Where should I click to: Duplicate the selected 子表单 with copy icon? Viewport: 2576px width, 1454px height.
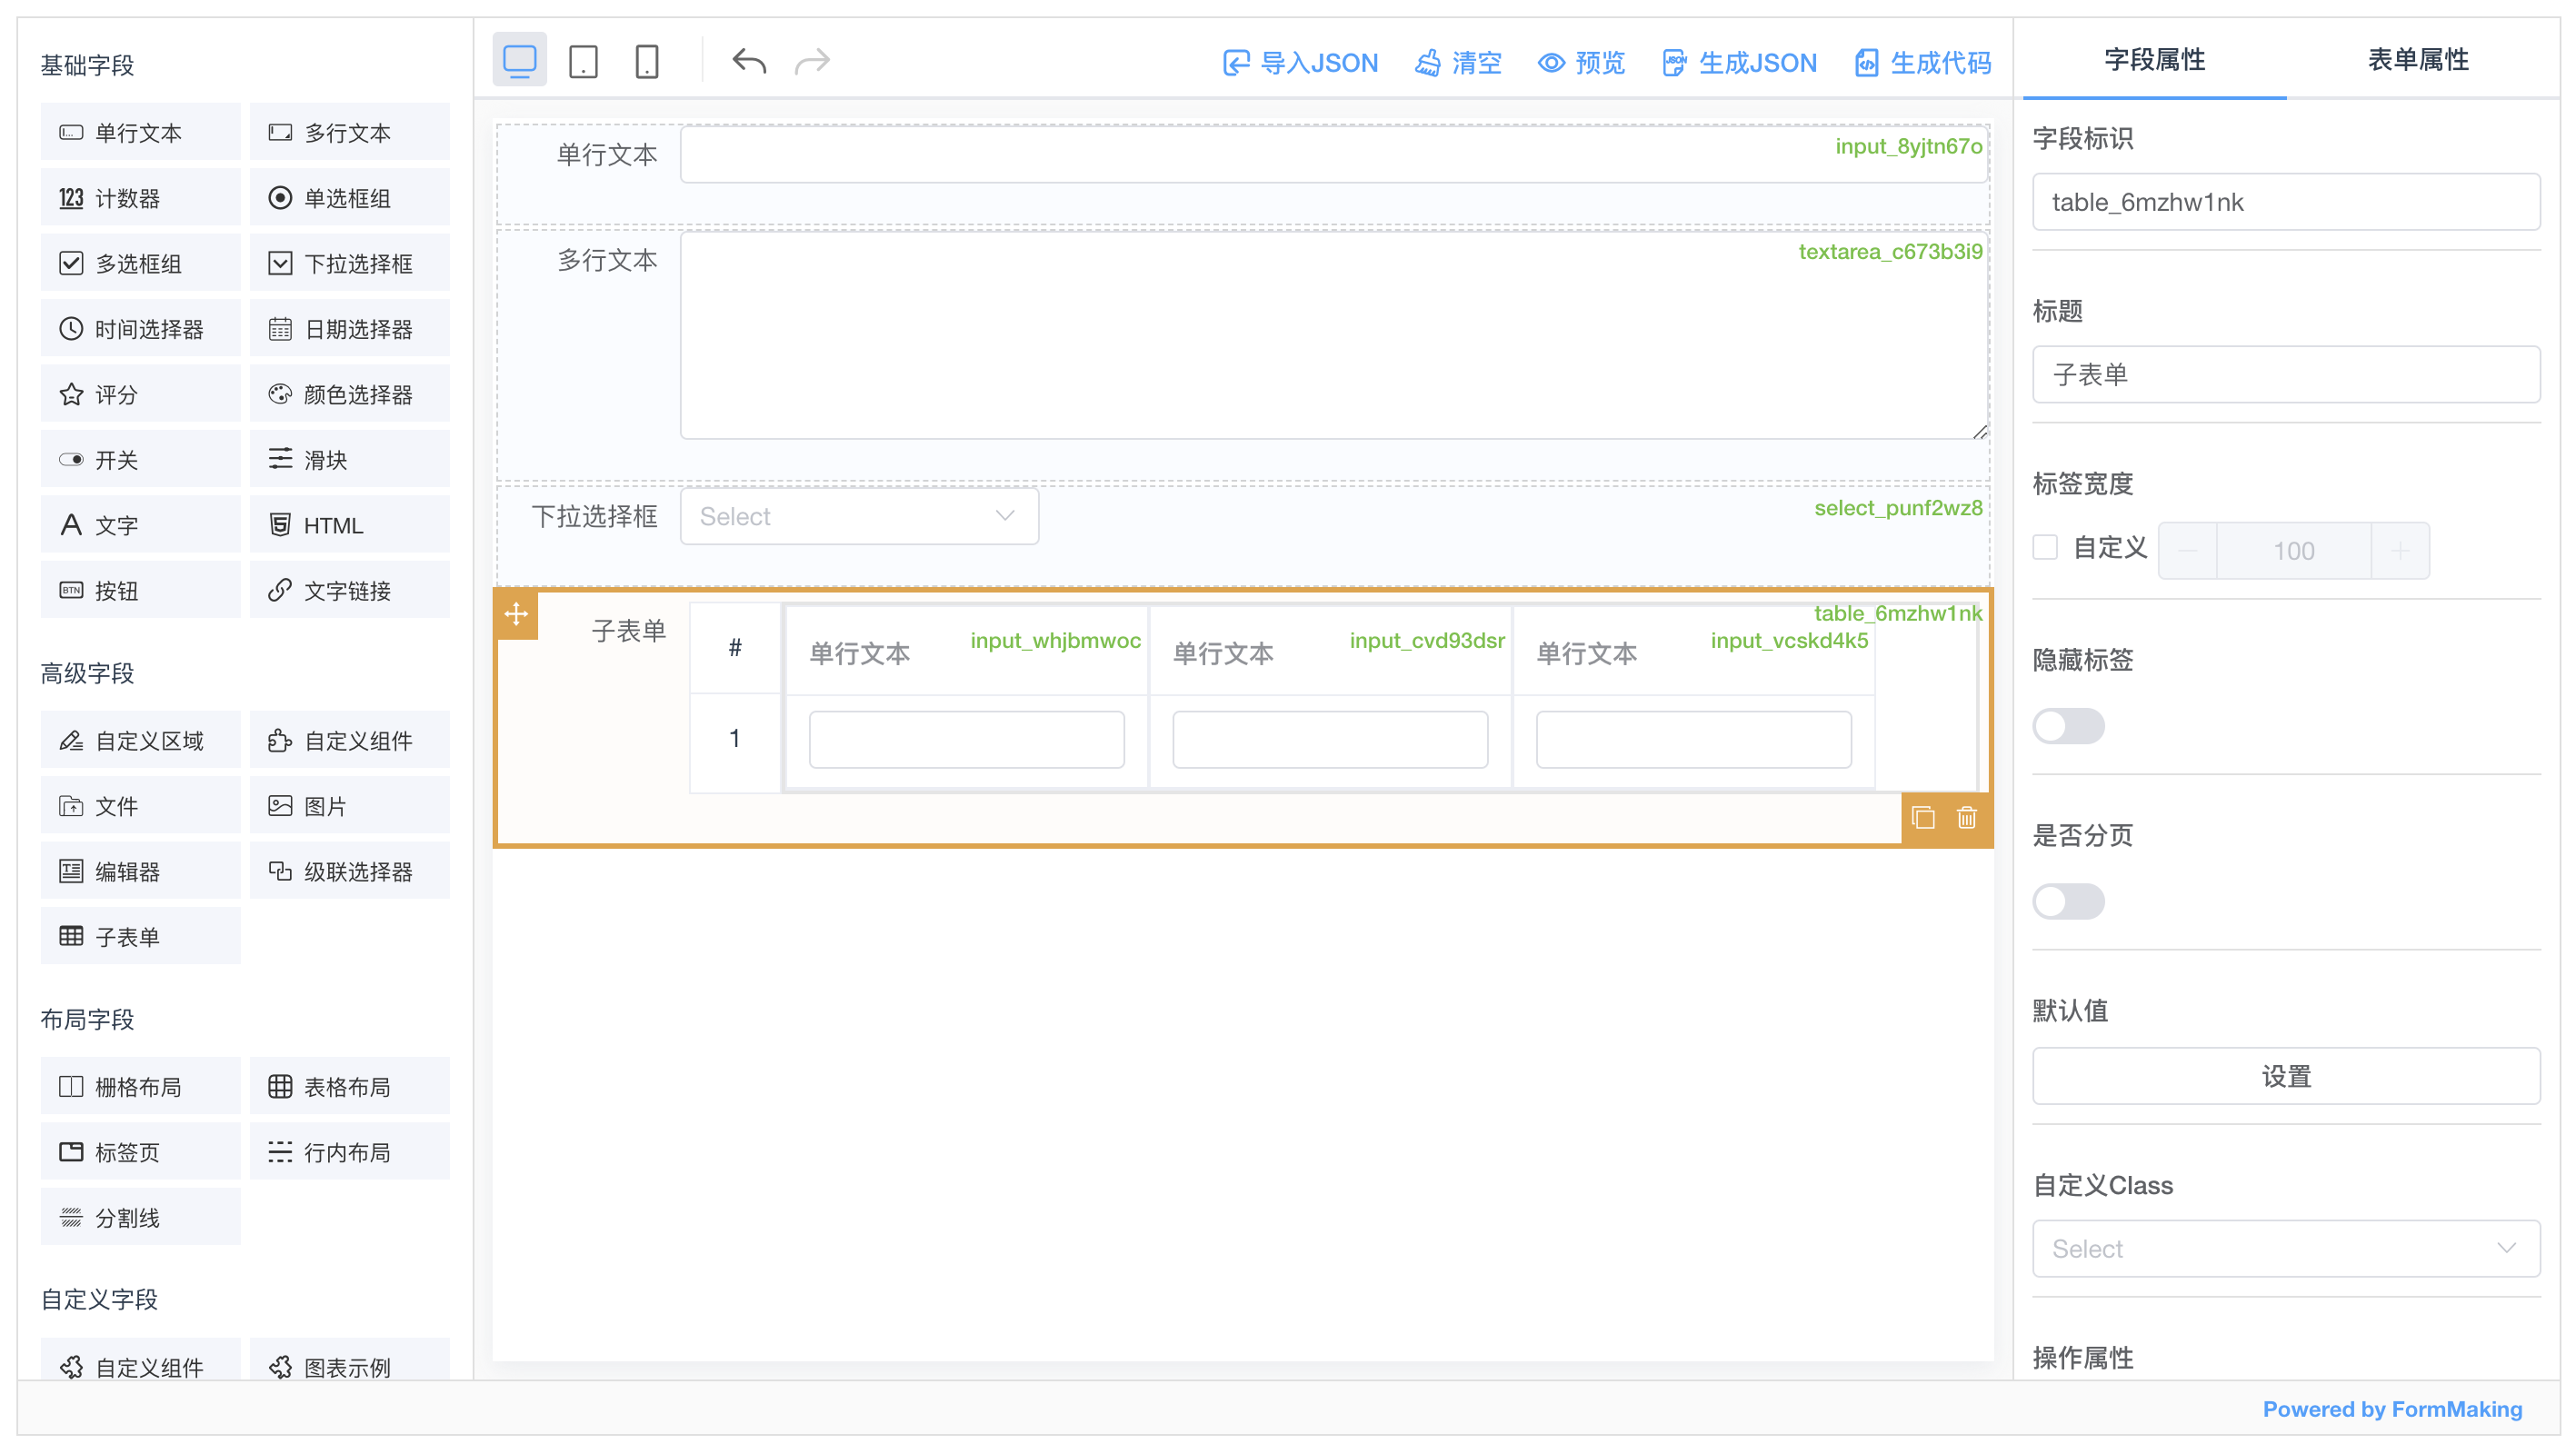(1922, 818)
